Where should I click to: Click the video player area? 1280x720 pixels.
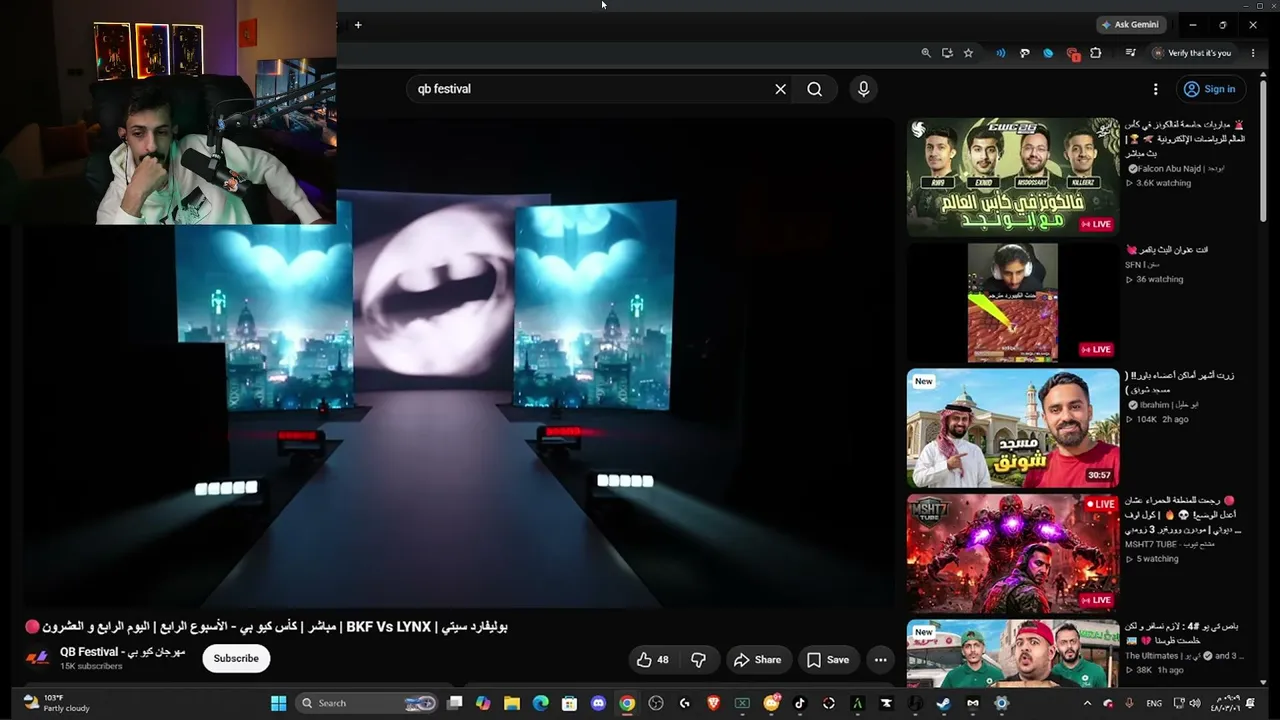point(459,362)
